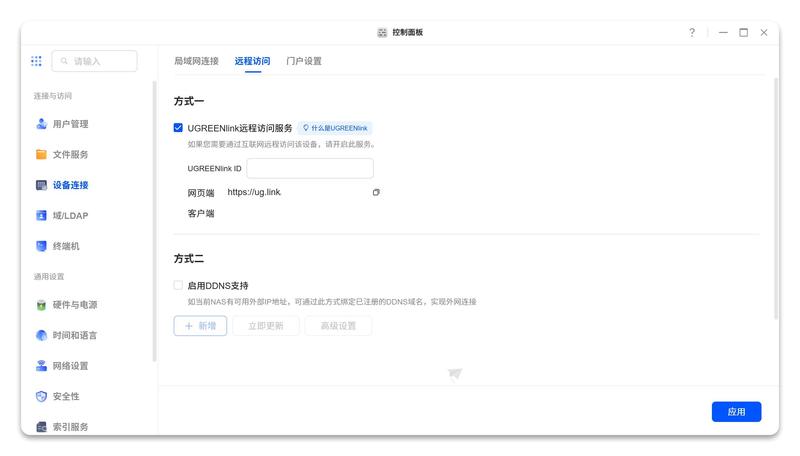Click the https://ug.link URL text

tap(254, 192)
